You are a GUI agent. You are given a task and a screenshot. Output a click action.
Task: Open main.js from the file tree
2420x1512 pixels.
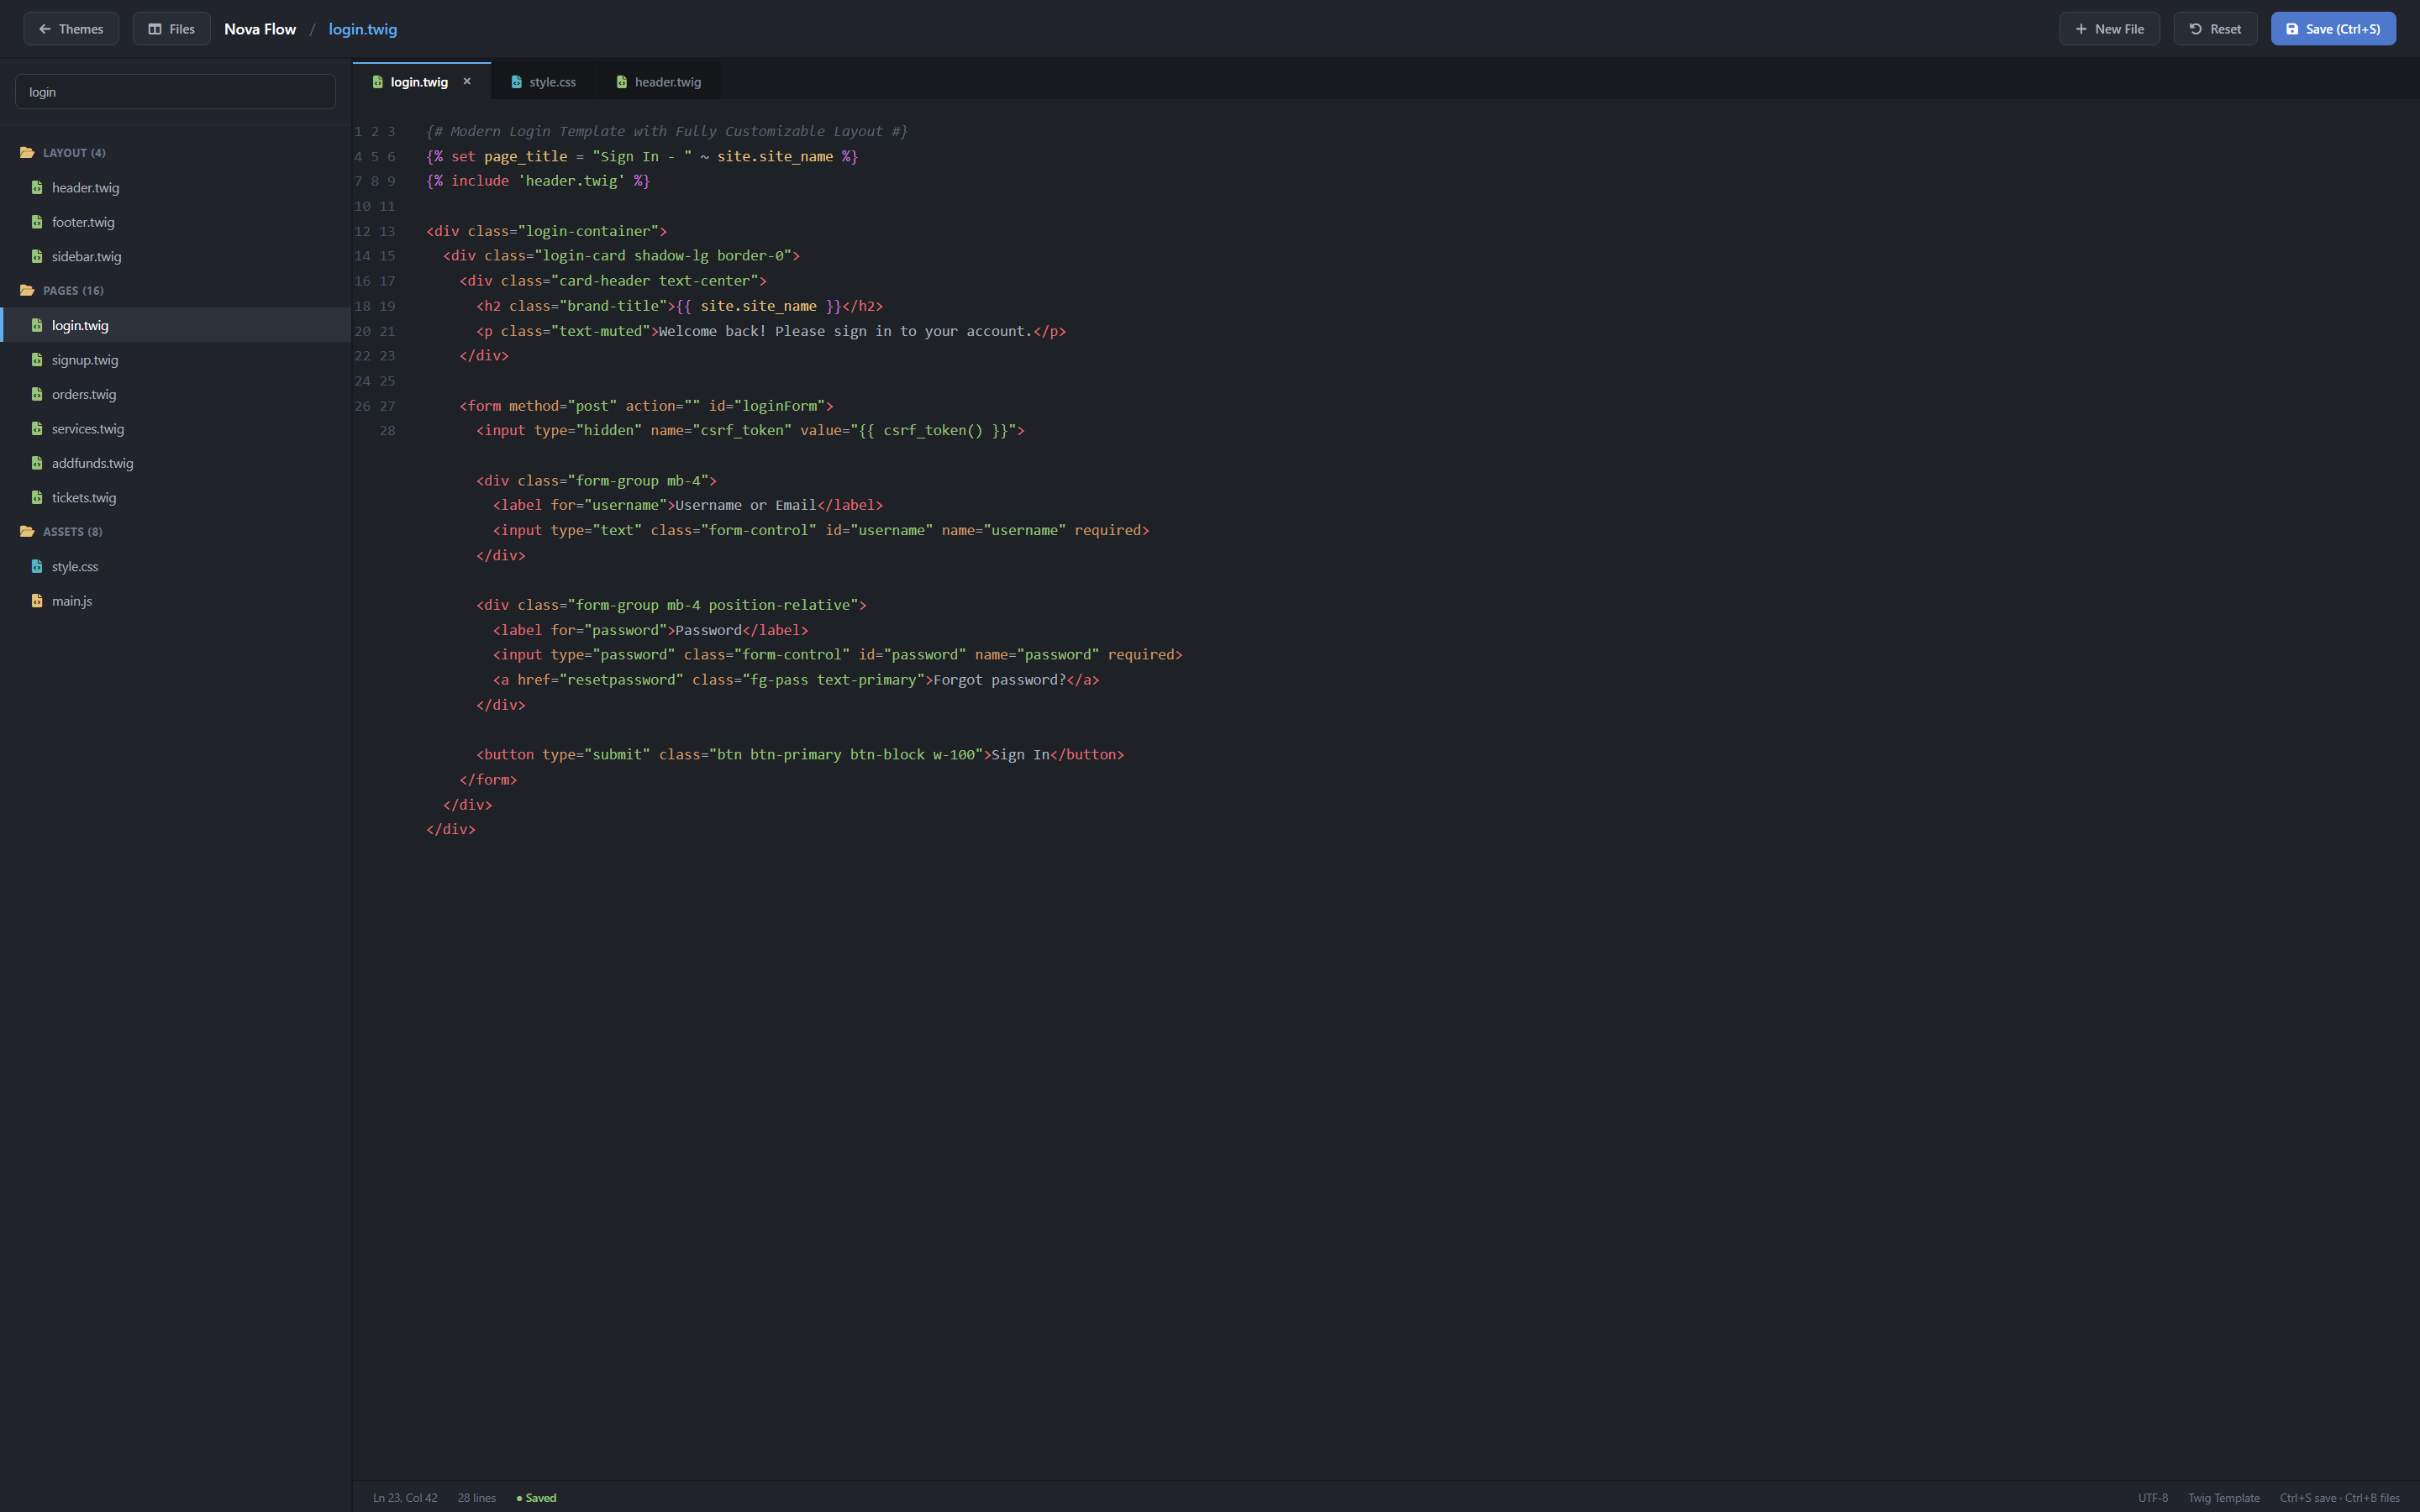coord(175,601)
